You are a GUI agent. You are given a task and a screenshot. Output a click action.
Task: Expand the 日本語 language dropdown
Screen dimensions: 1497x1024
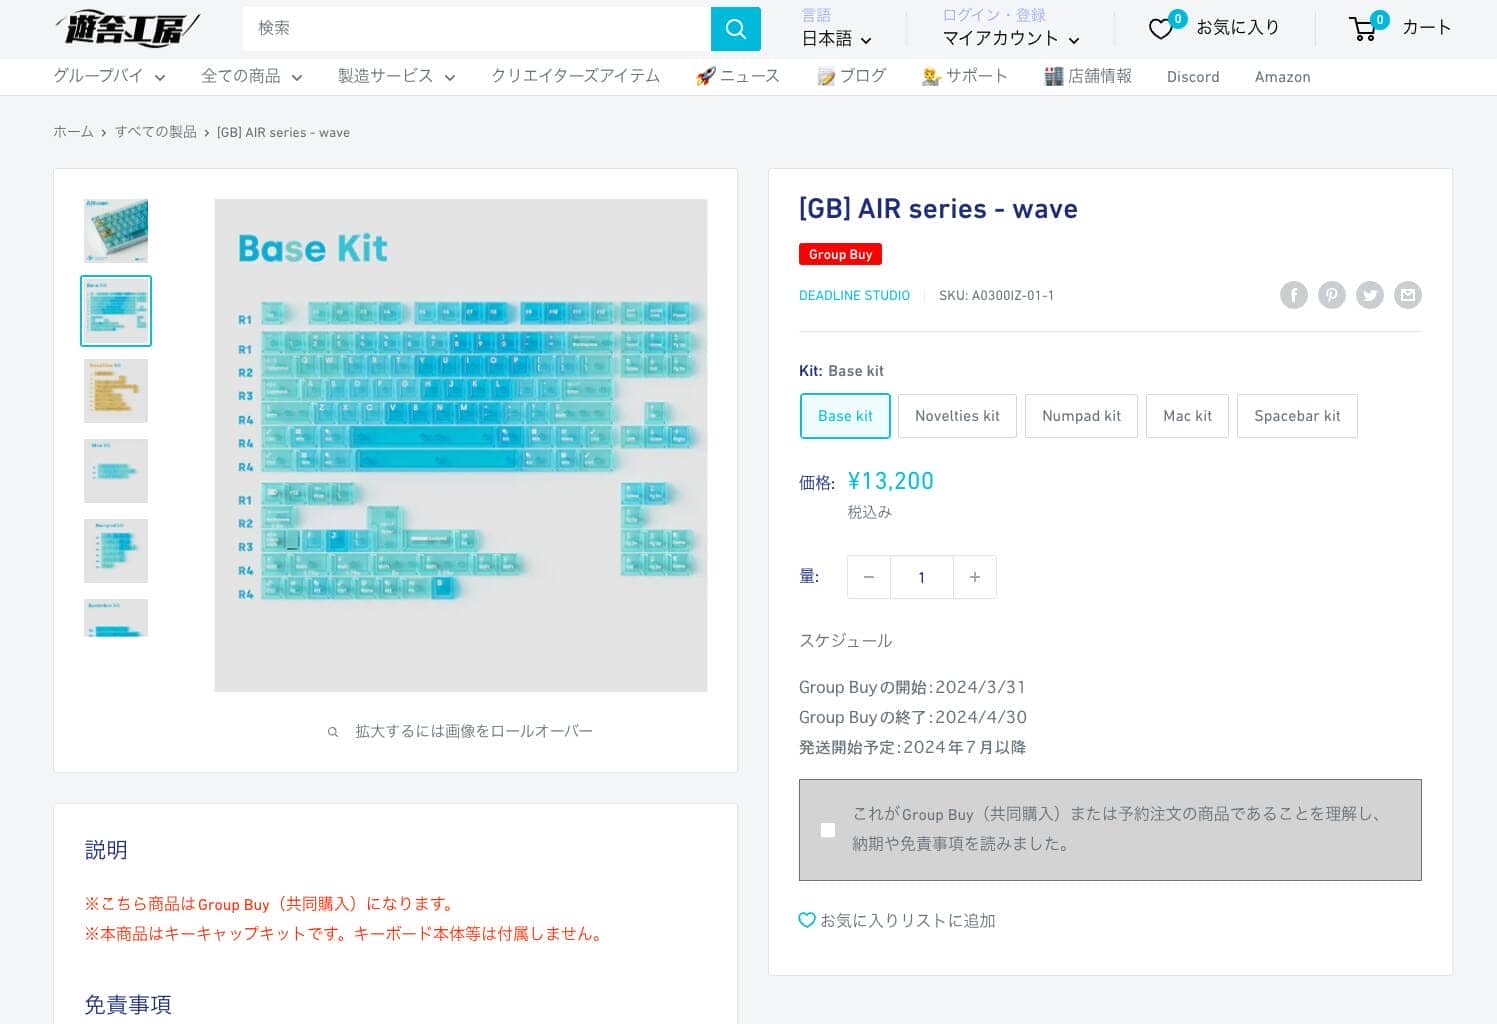click(x=836, y=39)
